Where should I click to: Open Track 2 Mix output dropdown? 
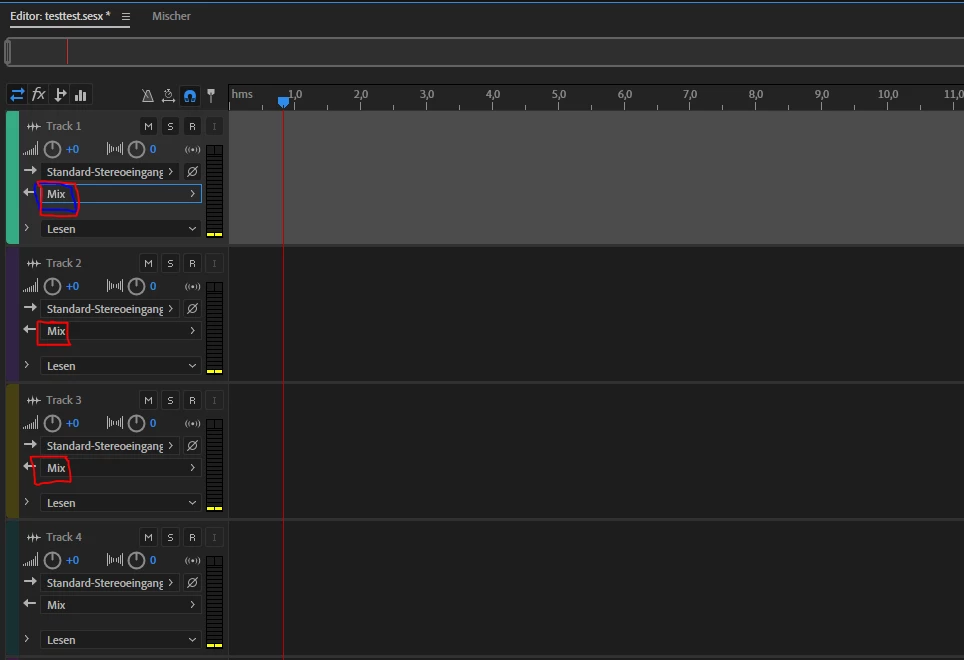[x=121, y=331]
